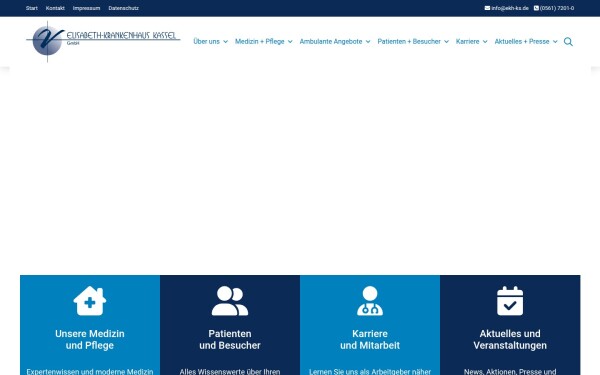
Task: Click the Alles Wissenswerte über Ihren text
Action: [230, 371]
